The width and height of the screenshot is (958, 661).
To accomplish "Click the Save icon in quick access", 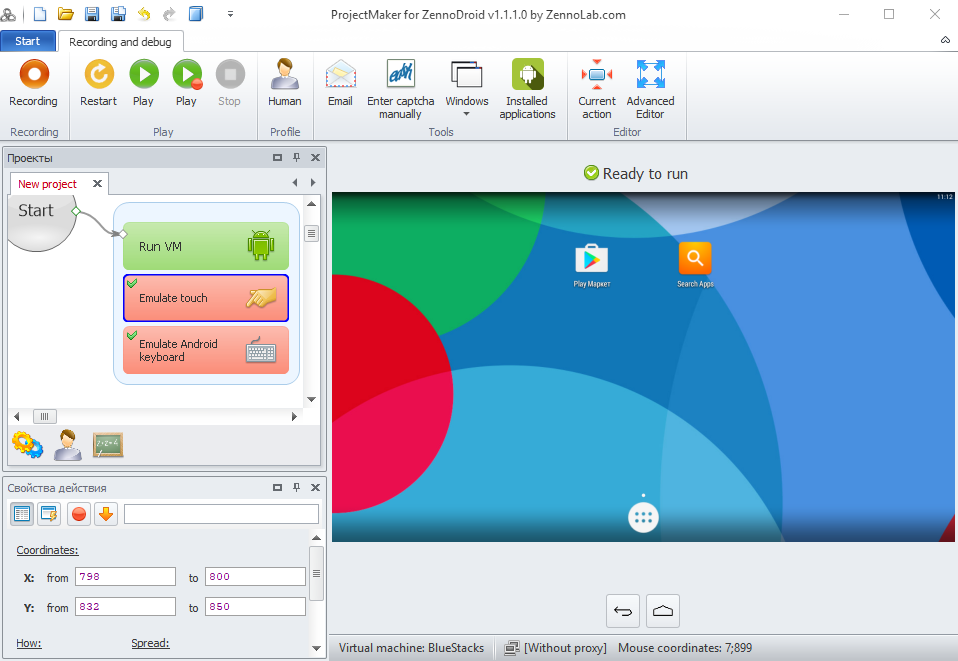I will pyautogui.click(x=92, y=13).
